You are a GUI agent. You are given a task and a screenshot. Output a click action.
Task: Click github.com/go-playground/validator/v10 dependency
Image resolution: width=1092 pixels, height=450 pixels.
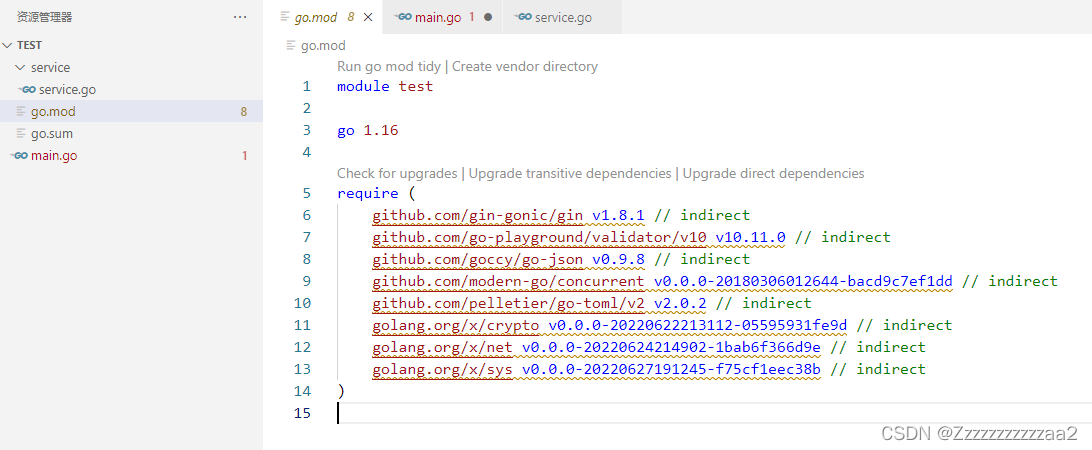coord(539,237)
